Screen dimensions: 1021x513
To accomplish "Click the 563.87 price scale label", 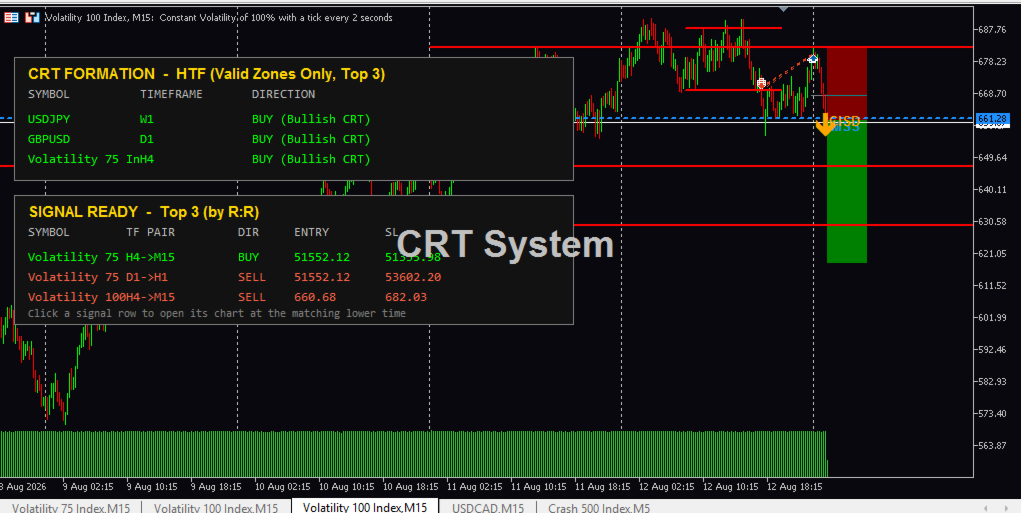I will coord(992,445).
